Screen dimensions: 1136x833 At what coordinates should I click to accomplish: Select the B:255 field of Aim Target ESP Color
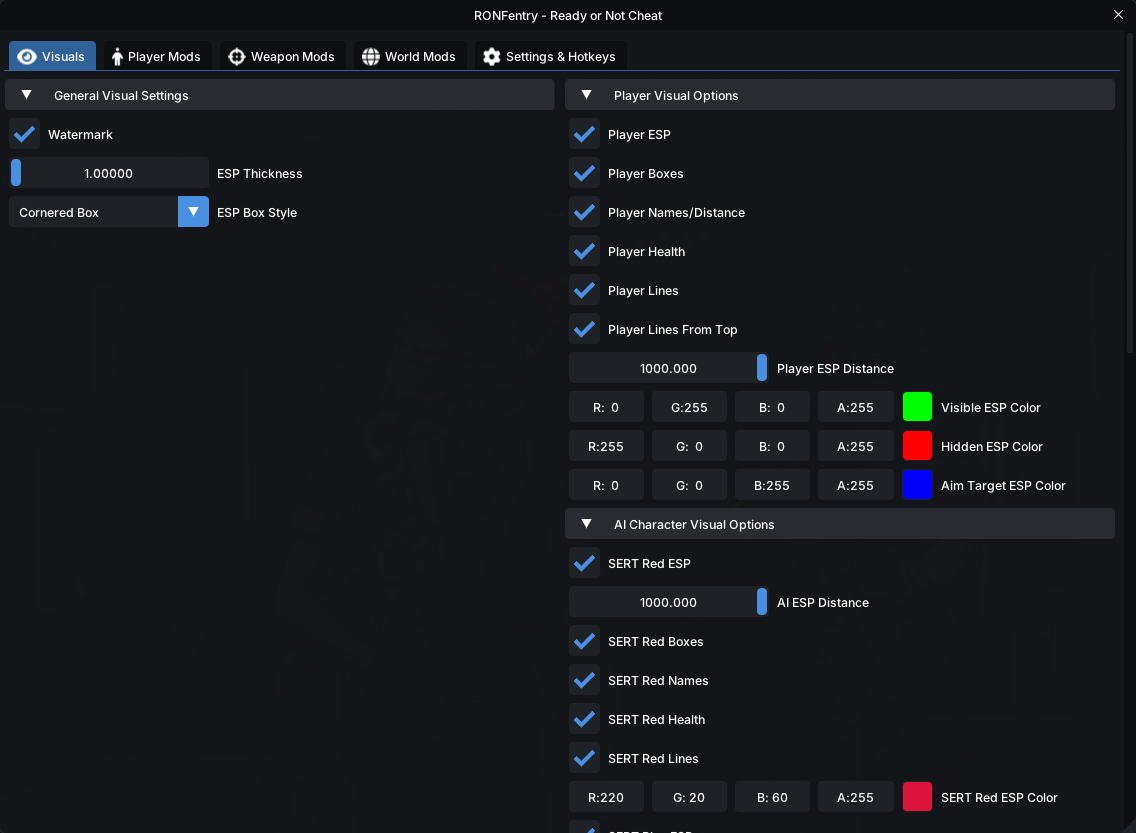(772, 485)
